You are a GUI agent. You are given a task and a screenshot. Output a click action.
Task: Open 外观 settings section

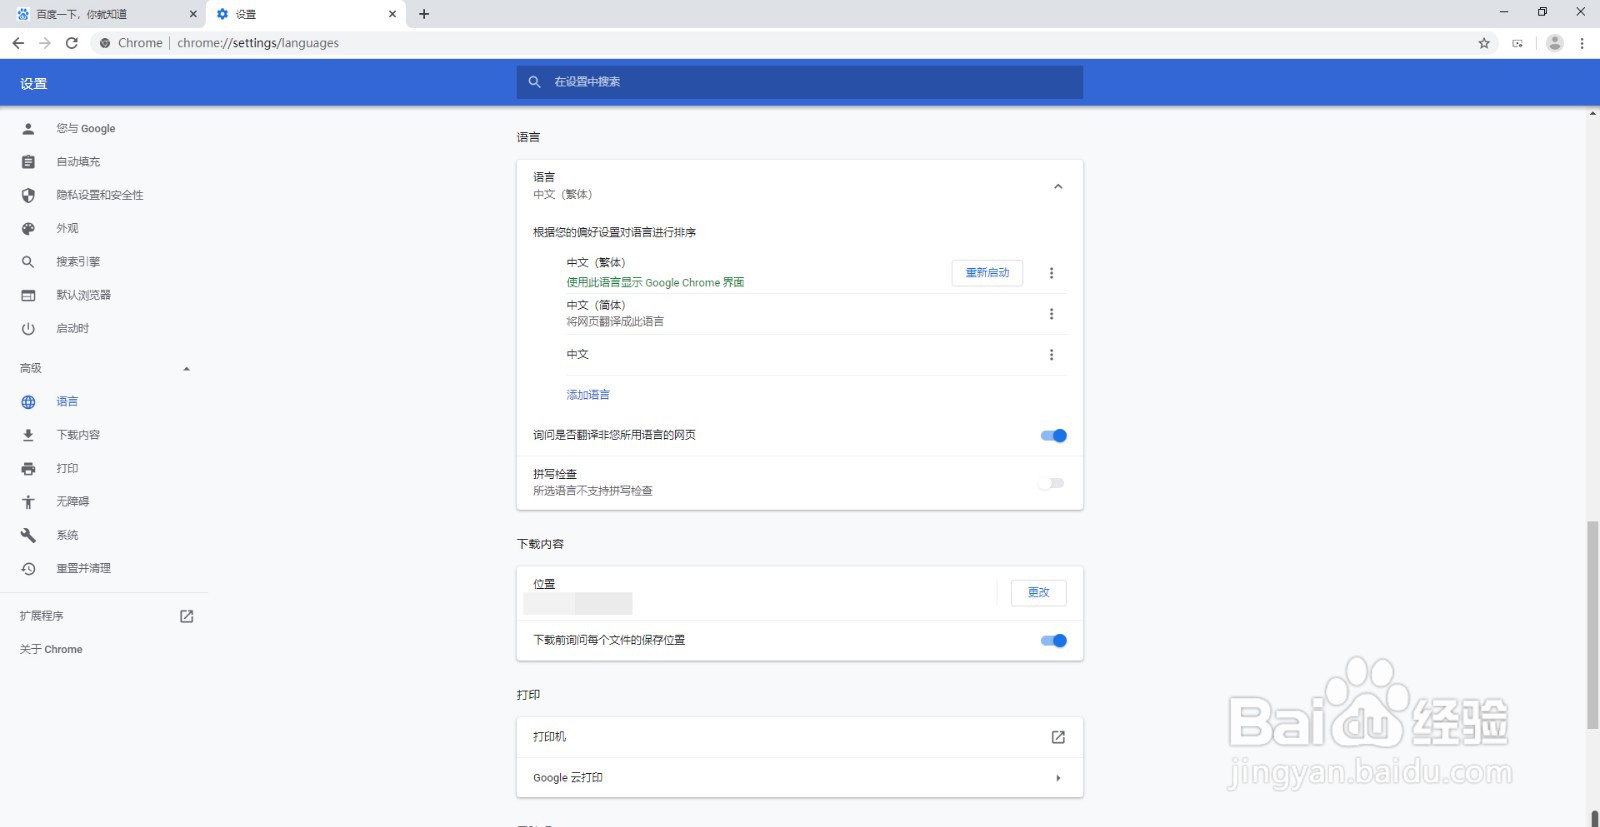pos(67,228)
